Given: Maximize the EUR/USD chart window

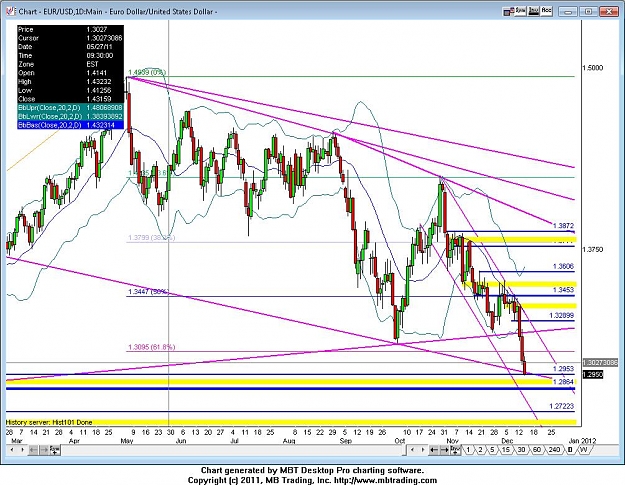Looking at the screenshot, I should 589,11.
